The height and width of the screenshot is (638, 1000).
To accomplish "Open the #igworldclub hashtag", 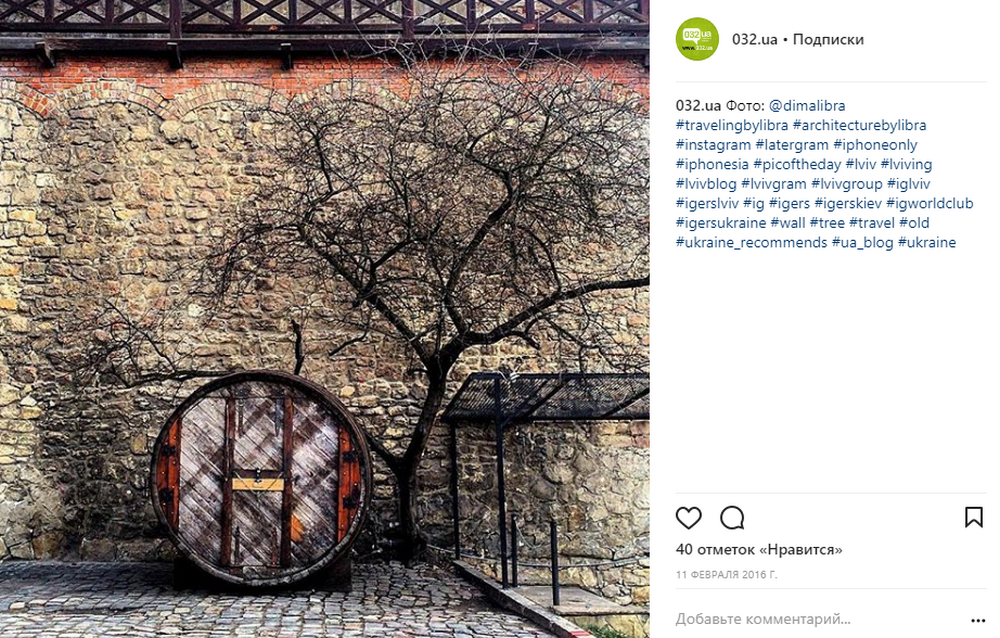I will (929, 204).
